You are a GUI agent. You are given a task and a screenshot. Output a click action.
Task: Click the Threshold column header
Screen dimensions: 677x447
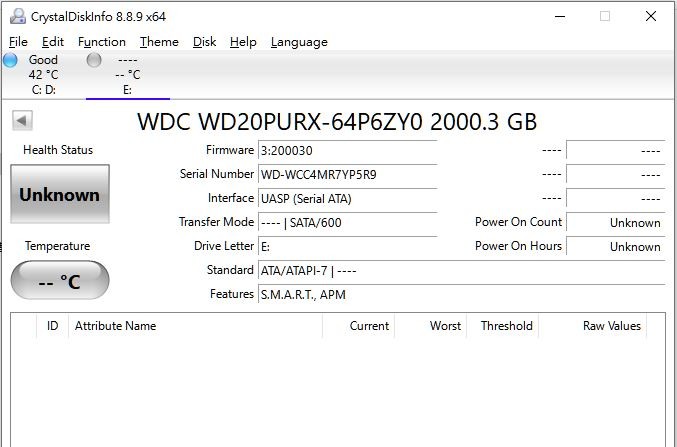tap(503, 326)
